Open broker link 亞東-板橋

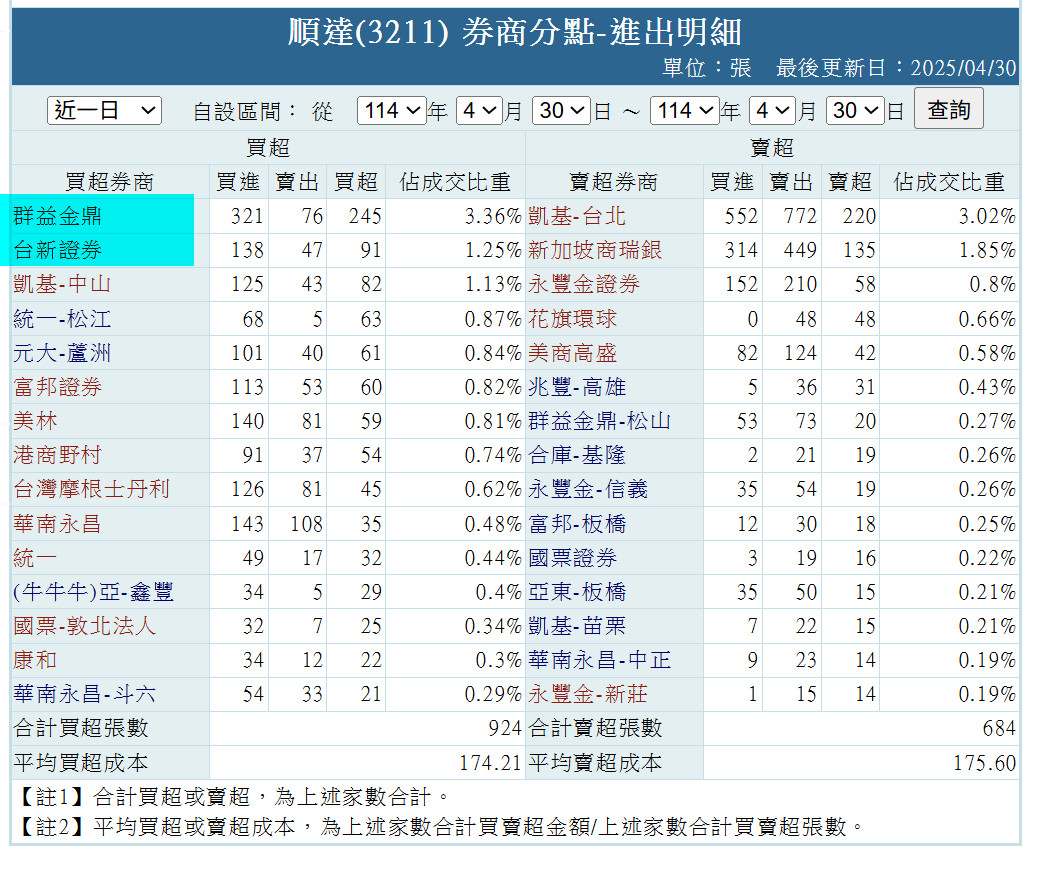(x=577, y=592)
